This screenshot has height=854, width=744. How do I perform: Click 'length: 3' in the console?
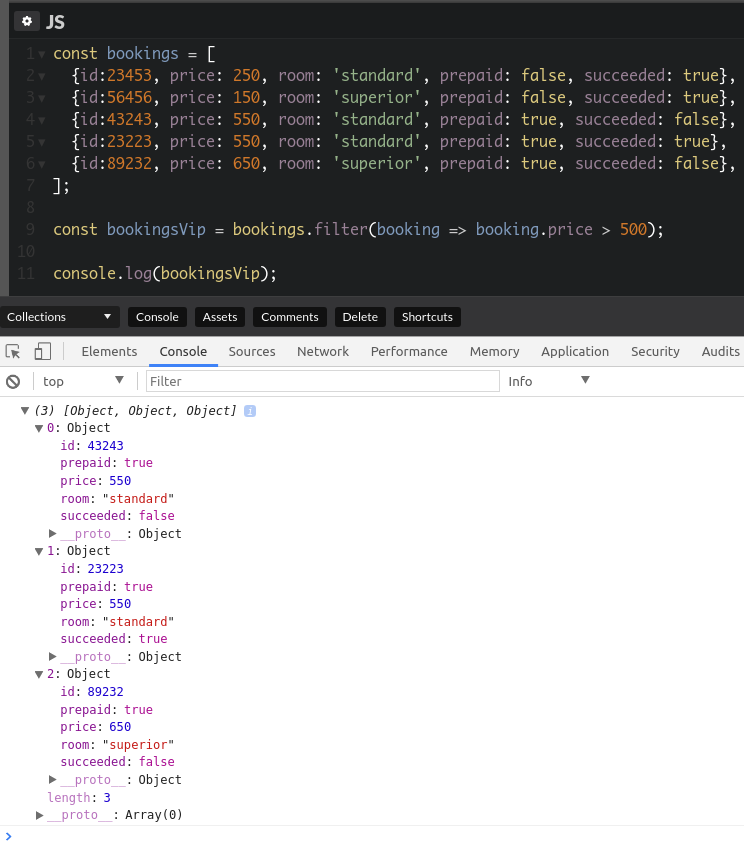tap(79, 797)
